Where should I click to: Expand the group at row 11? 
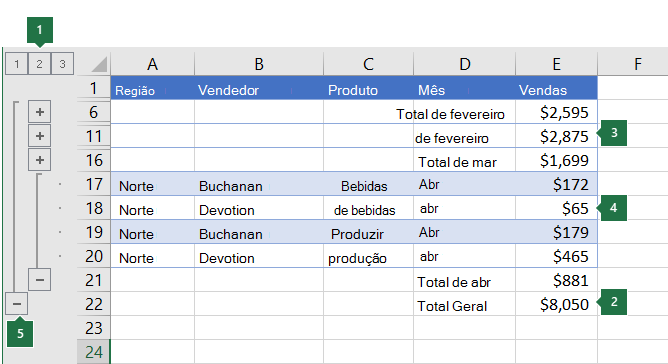click(40, 136)
